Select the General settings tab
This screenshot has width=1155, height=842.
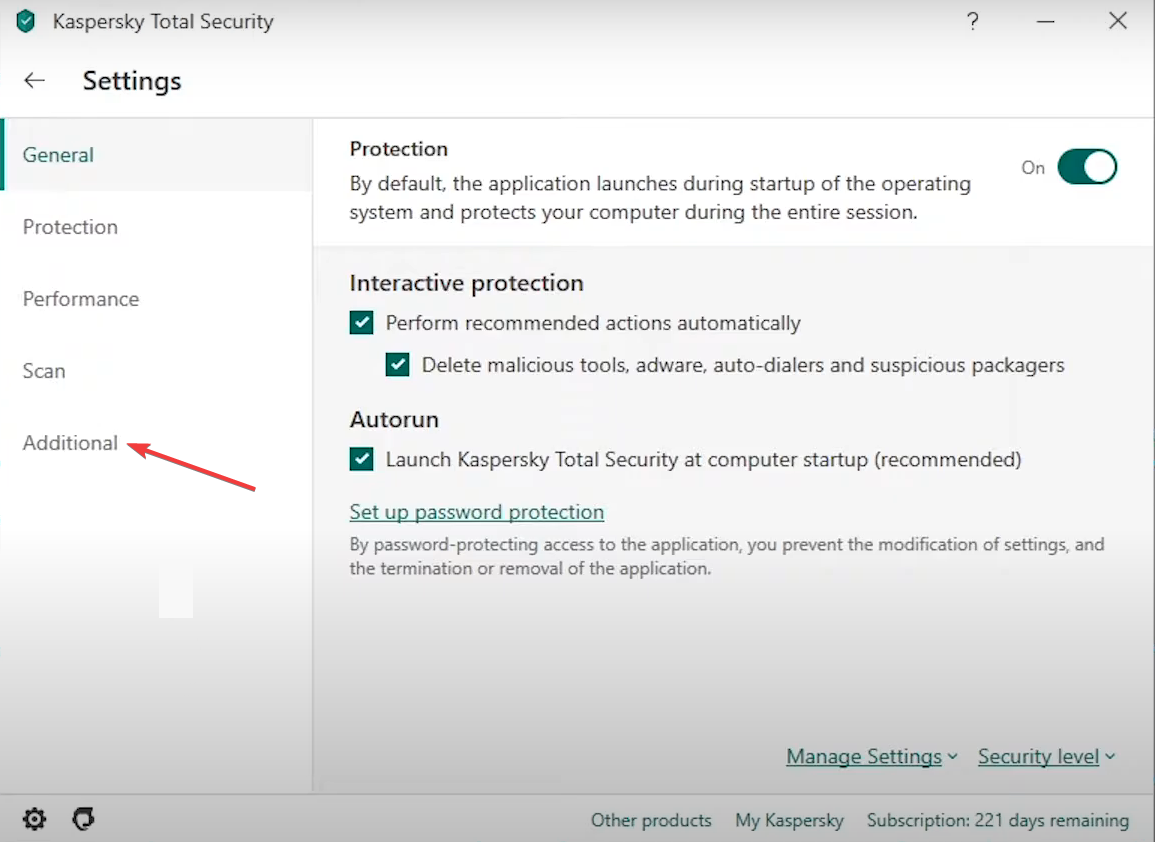coord(156,155)
